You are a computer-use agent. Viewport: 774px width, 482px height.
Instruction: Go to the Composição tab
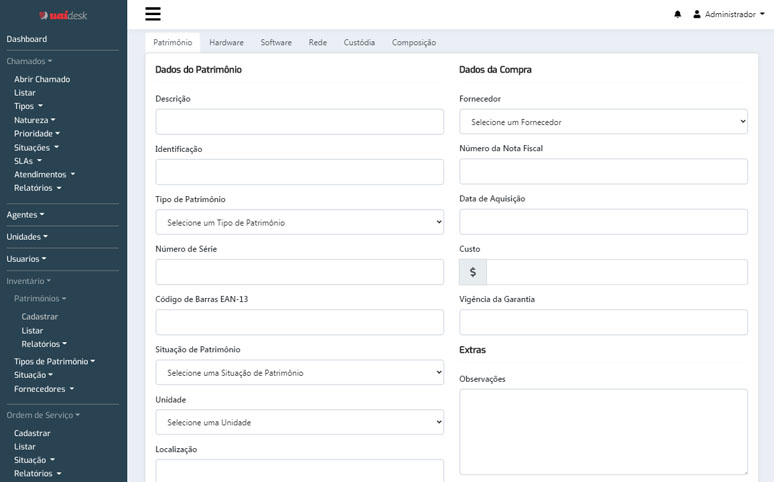coord(413,43)
